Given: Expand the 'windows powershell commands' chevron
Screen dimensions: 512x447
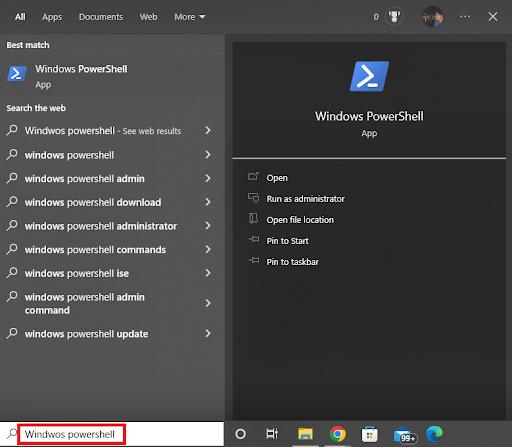Looking at the screenshot, I should 208,249.
